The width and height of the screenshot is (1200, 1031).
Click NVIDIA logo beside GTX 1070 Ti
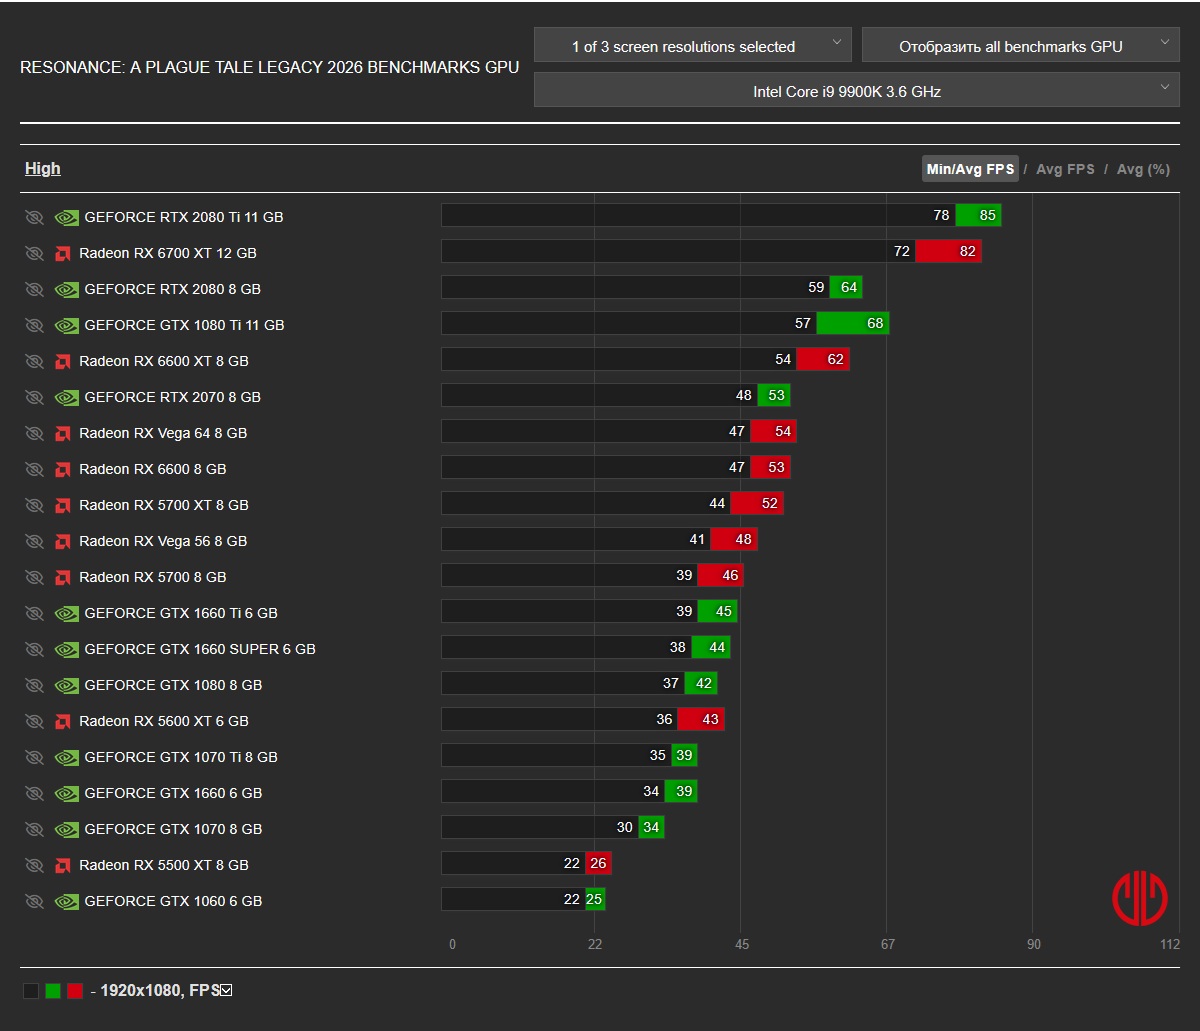pyautogui.click(x=66, y=757)
